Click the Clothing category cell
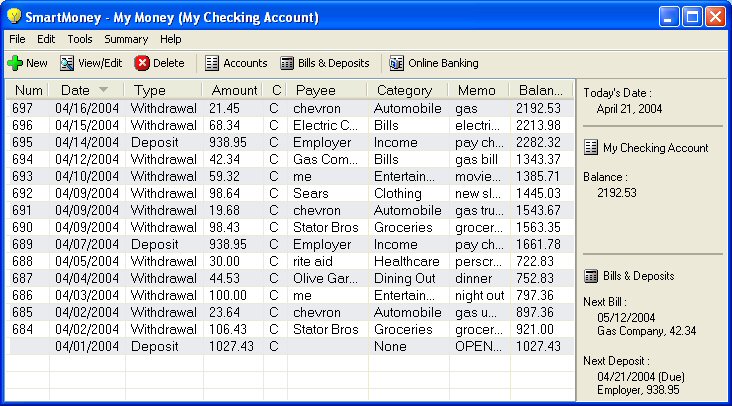732x406 pixels. (x=398, y=193)
